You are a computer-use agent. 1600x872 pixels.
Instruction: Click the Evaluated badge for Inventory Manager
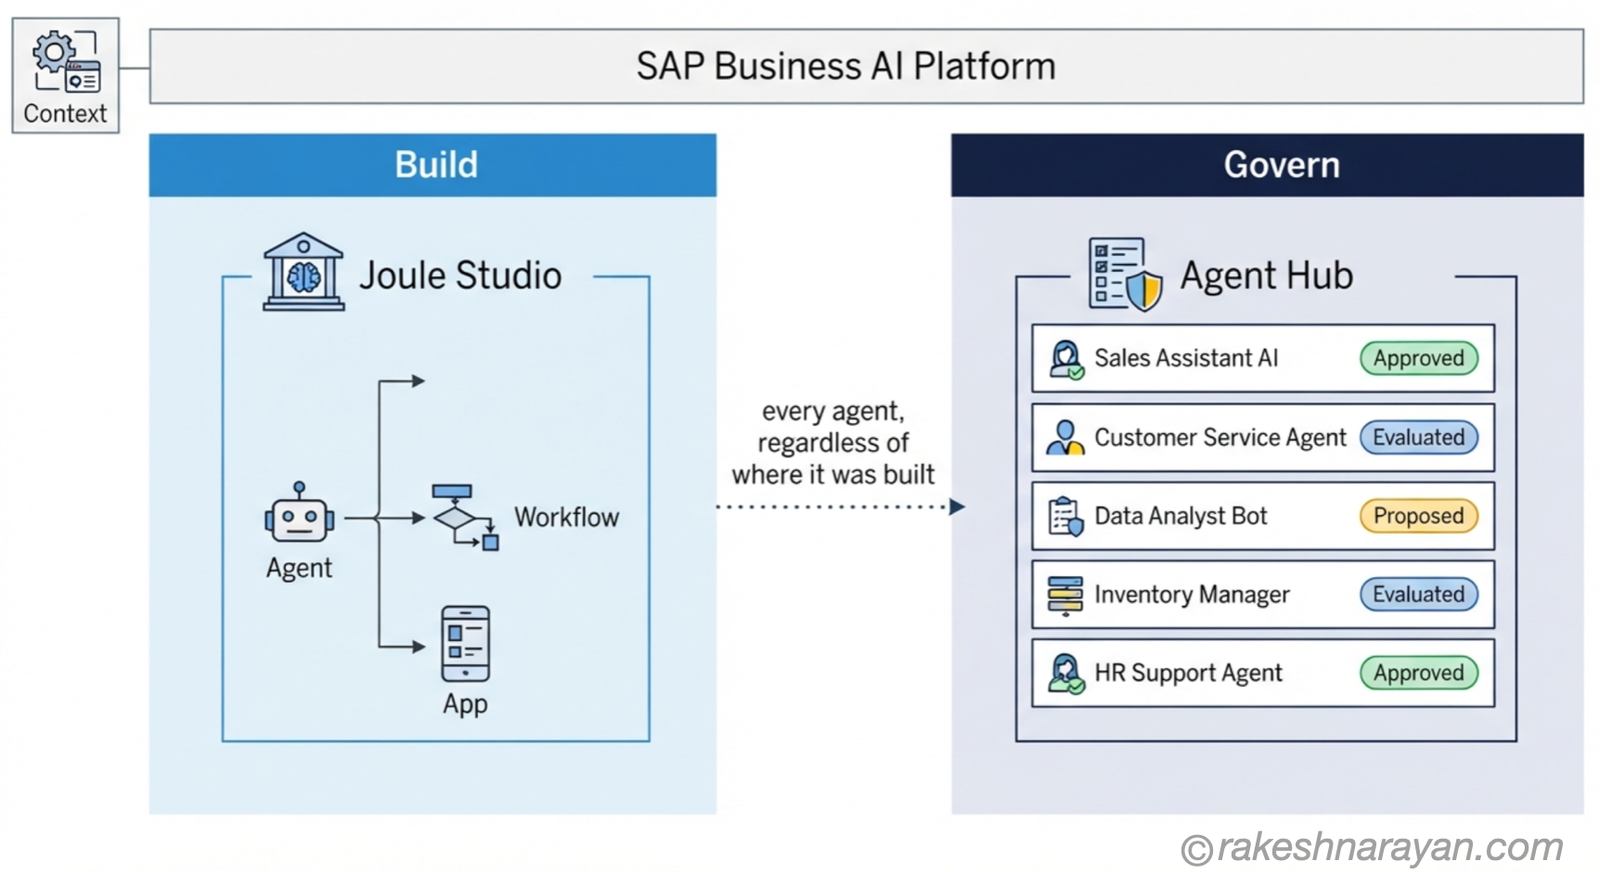1418,594
